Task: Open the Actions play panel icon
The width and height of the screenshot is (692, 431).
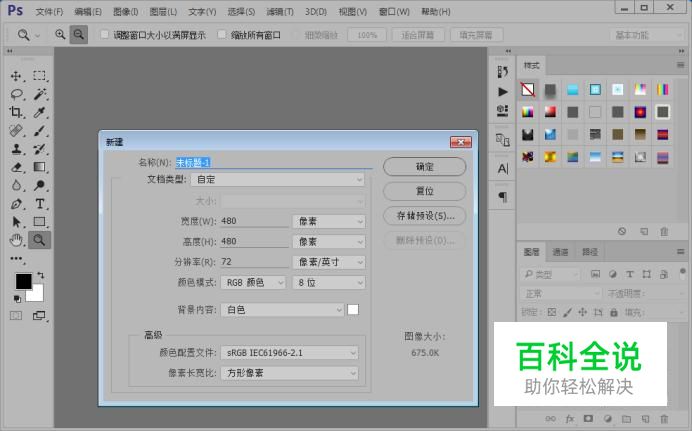Action: point(502,92)
